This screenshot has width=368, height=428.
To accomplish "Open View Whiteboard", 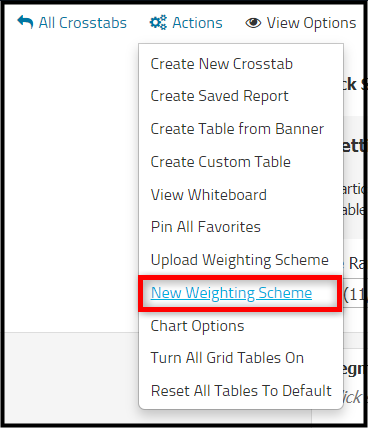I will tap(209, 195).
